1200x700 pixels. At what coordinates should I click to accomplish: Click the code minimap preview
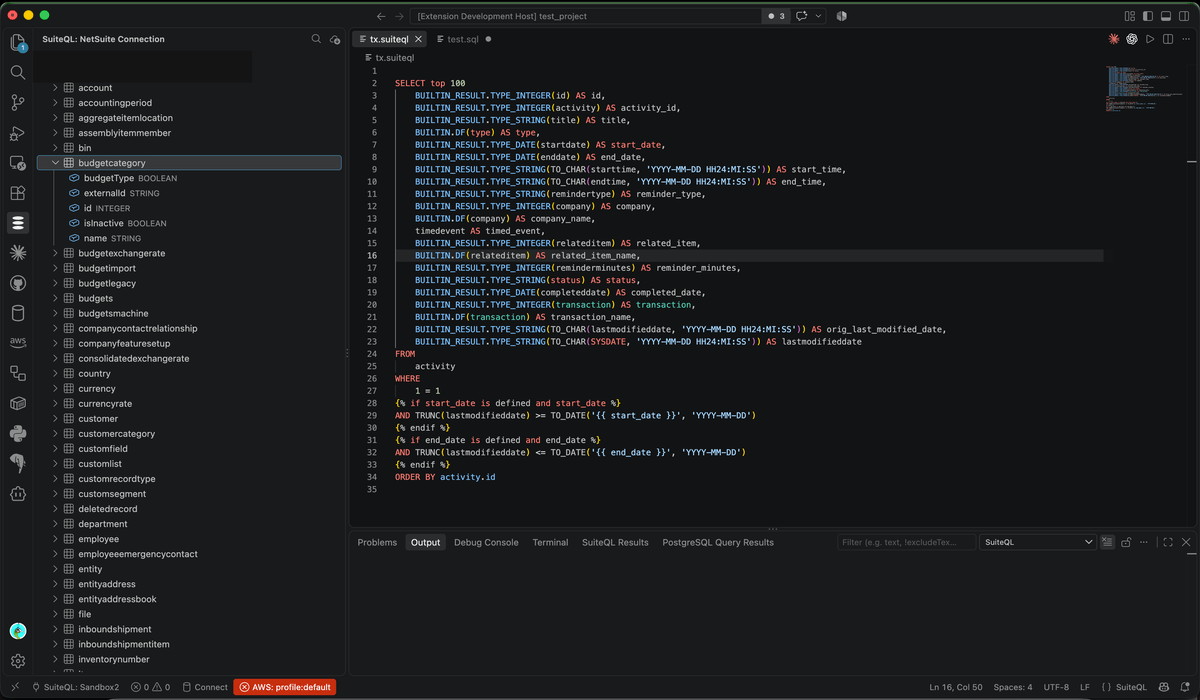pos(1144,90)
